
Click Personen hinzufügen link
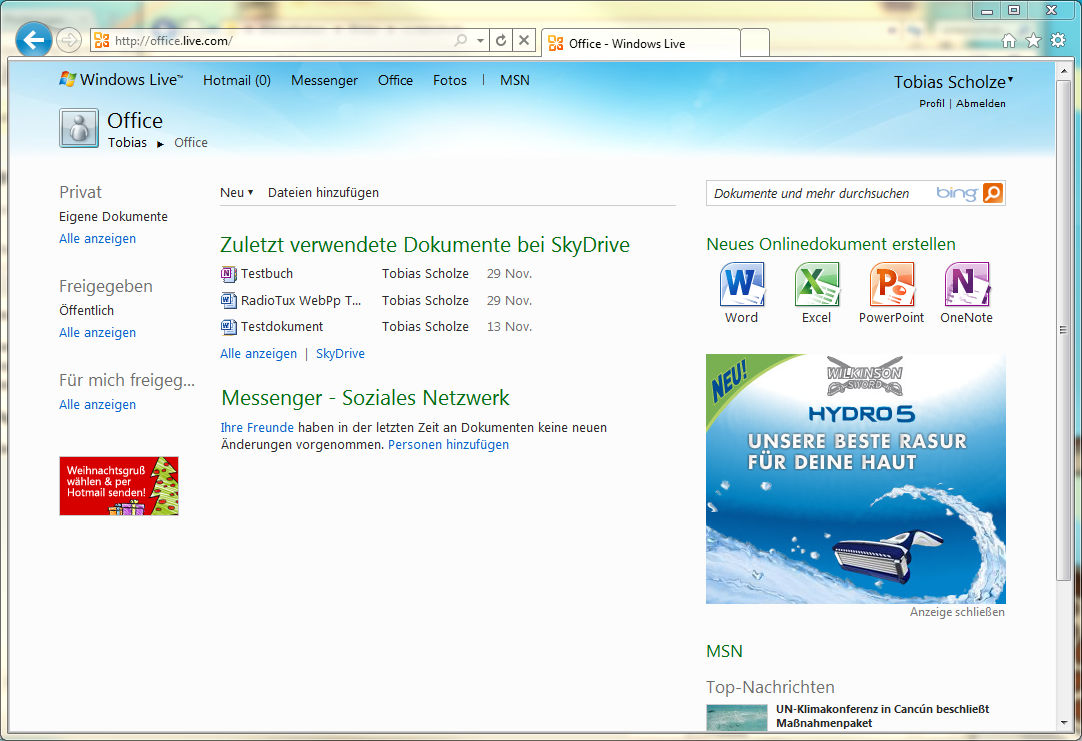449,445
